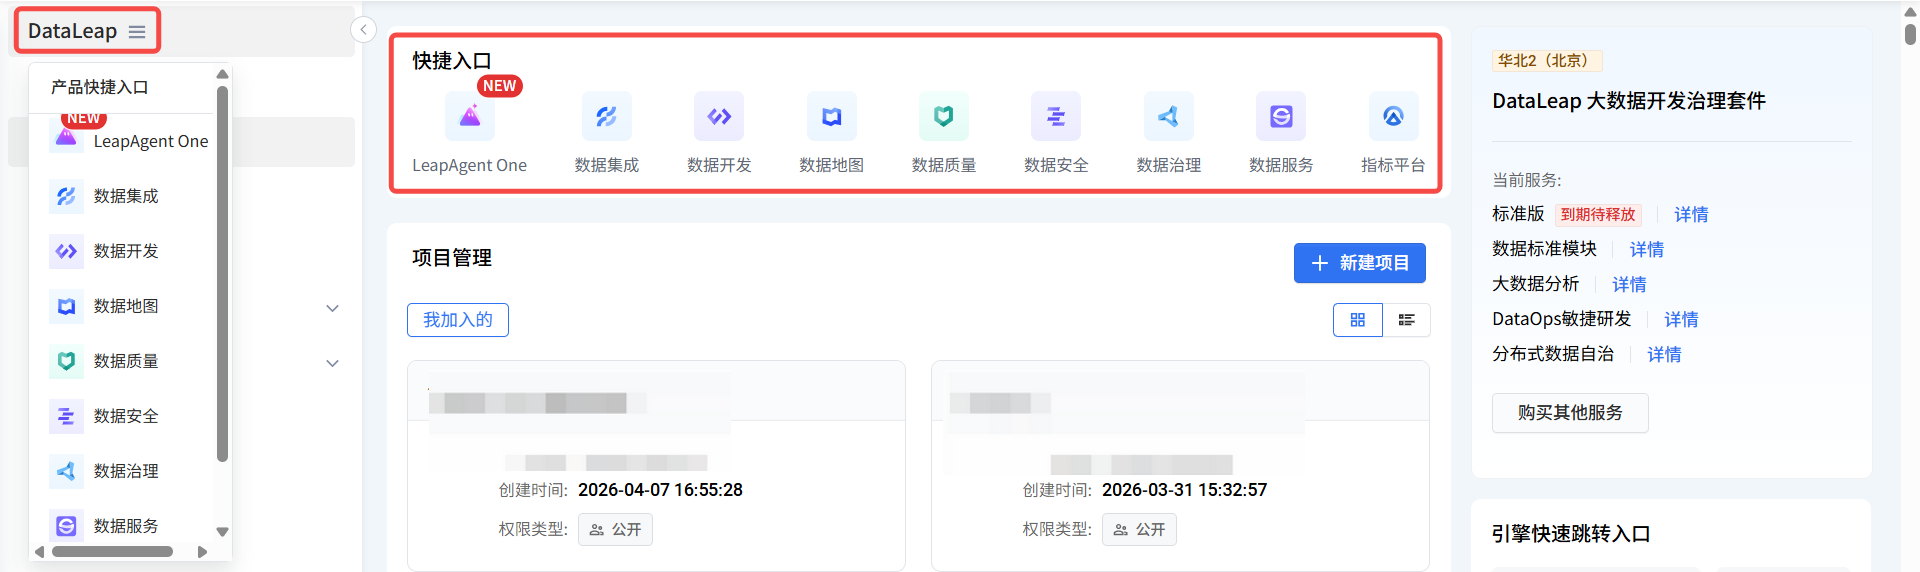Click product menu scroll-down arrow

coord(222,532)
